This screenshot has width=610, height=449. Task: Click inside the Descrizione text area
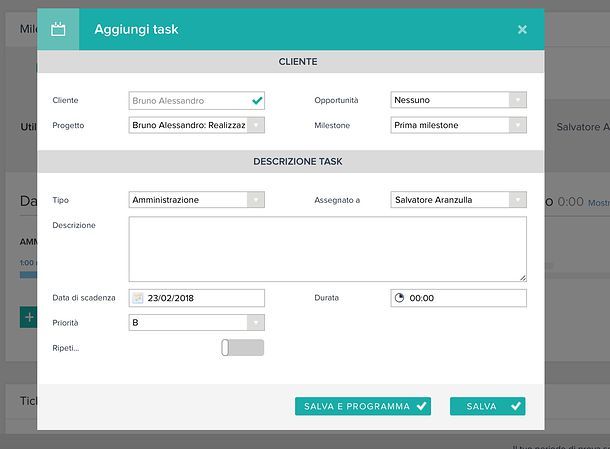coord(328,249)
